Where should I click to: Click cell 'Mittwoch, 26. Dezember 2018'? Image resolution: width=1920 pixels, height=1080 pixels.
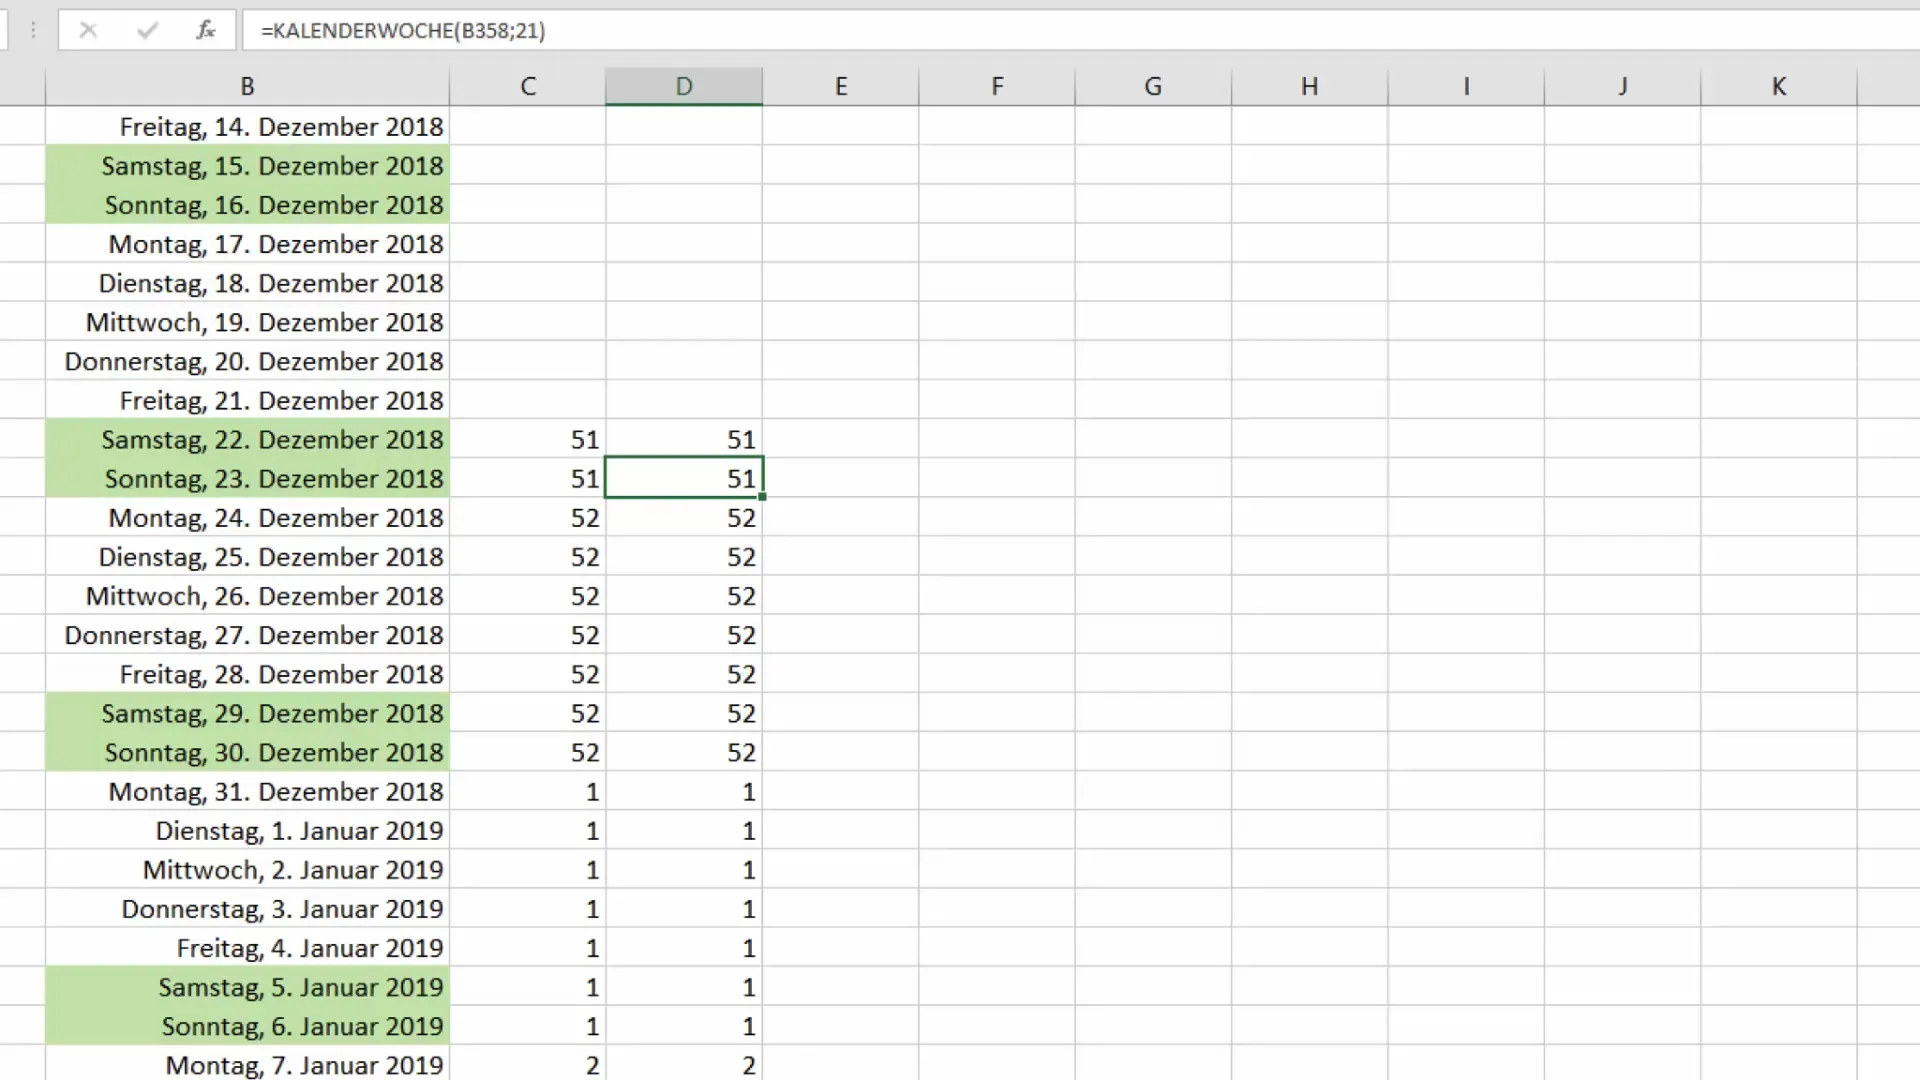[x=247, y=595]
